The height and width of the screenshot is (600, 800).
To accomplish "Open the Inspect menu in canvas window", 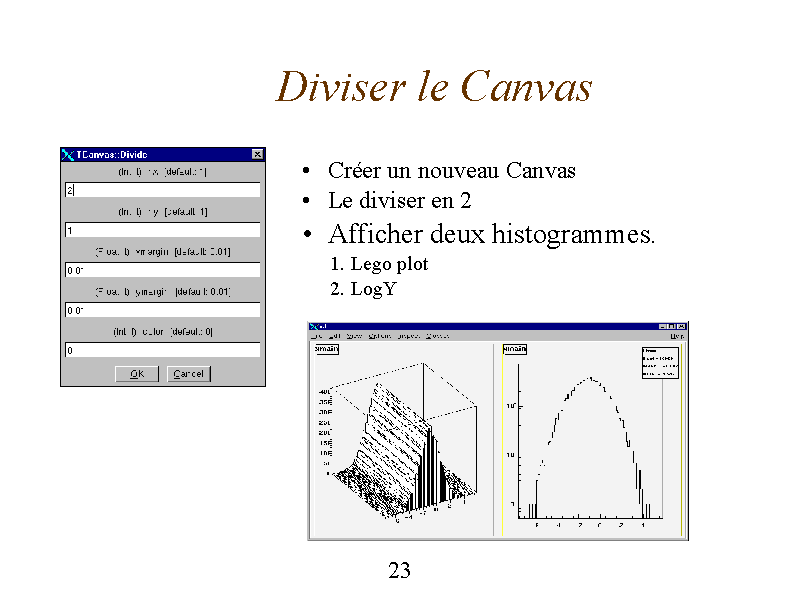I will coord(409,336).
